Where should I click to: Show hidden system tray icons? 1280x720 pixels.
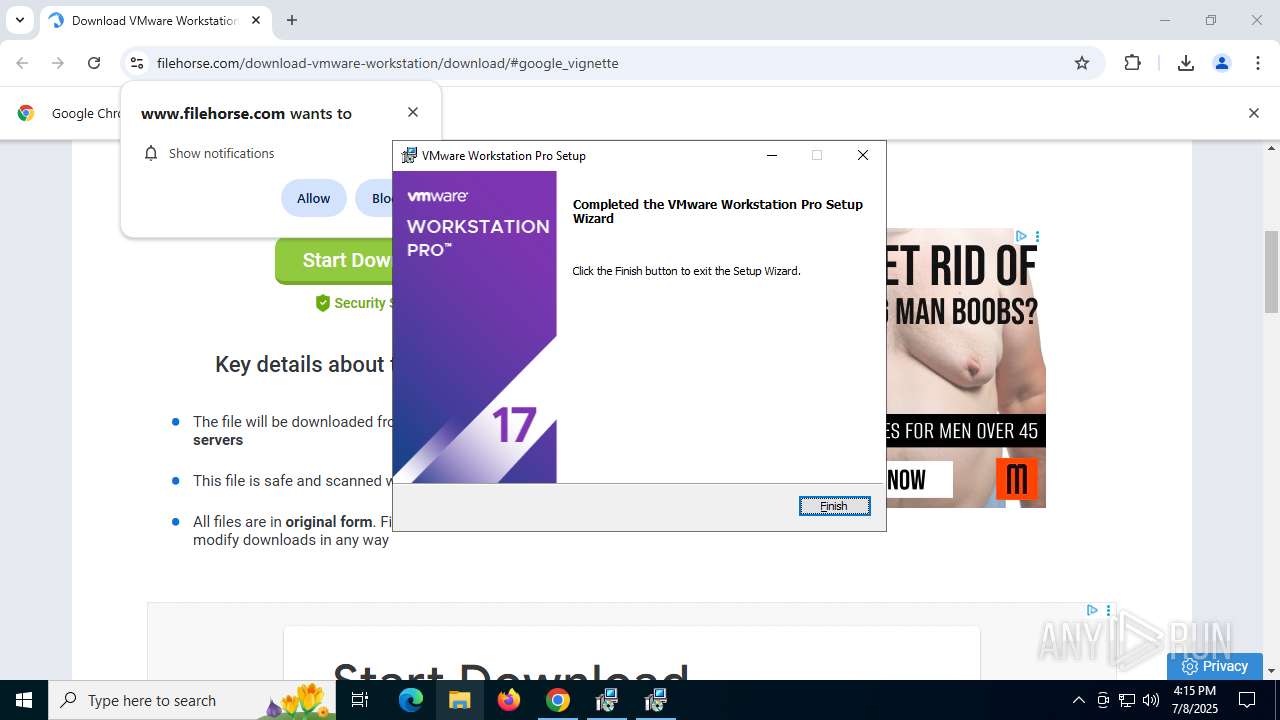coord(1078,700)
